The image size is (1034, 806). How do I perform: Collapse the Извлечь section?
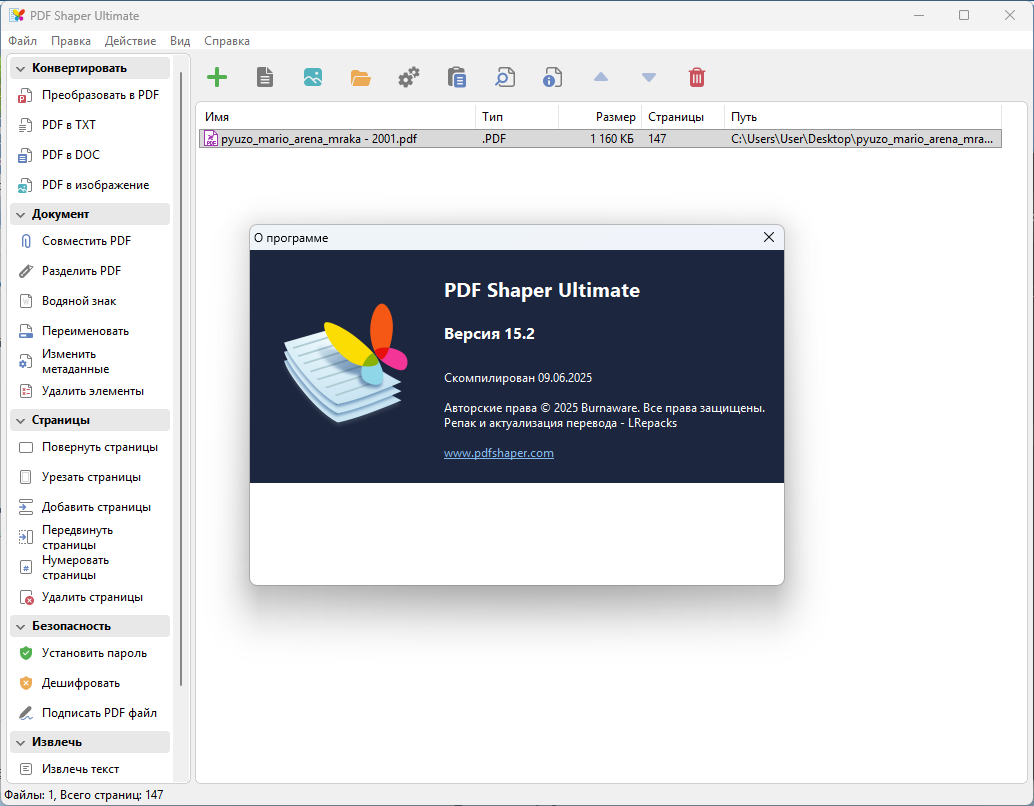(x=20, y=743)
